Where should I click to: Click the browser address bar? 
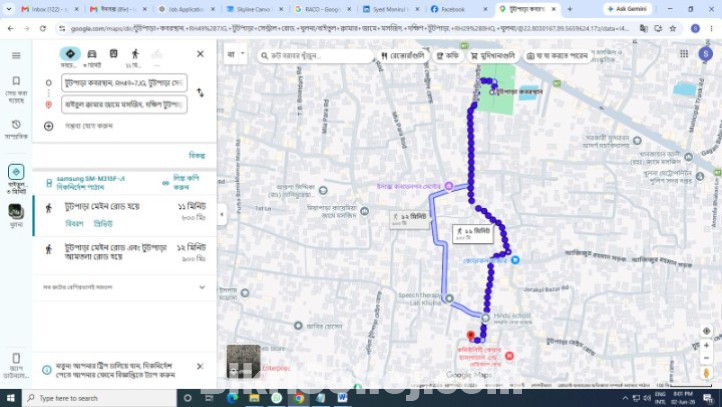pos(350,29)
